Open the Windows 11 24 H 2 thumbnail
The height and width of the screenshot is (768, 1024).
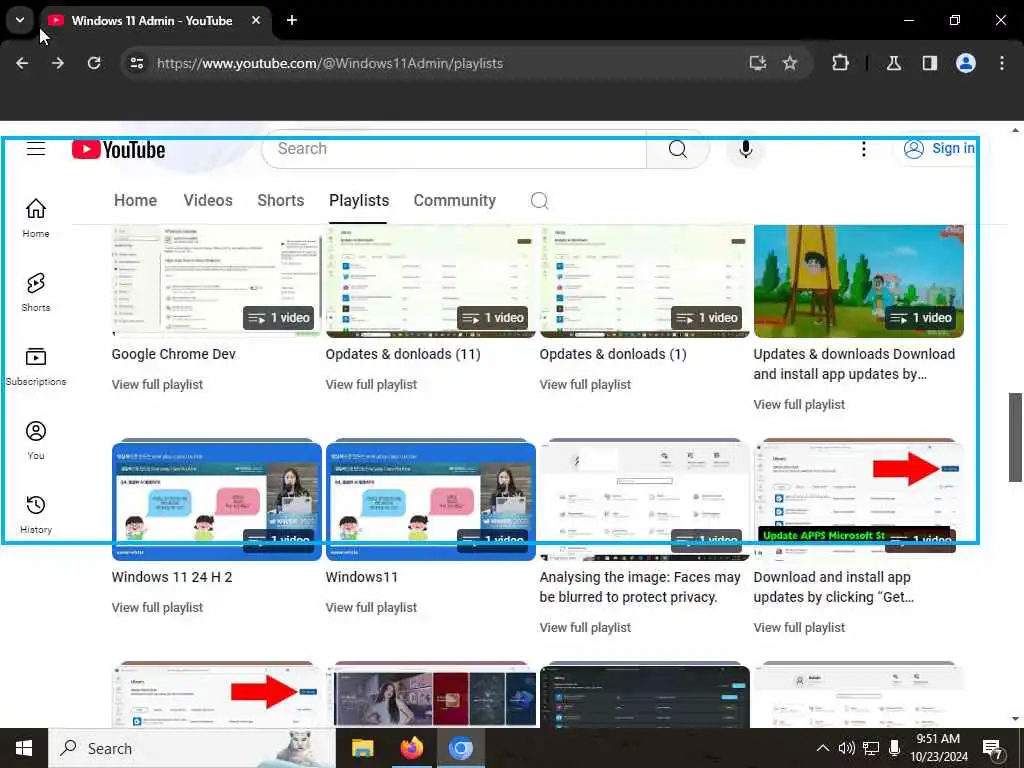[x=217, y=500]
